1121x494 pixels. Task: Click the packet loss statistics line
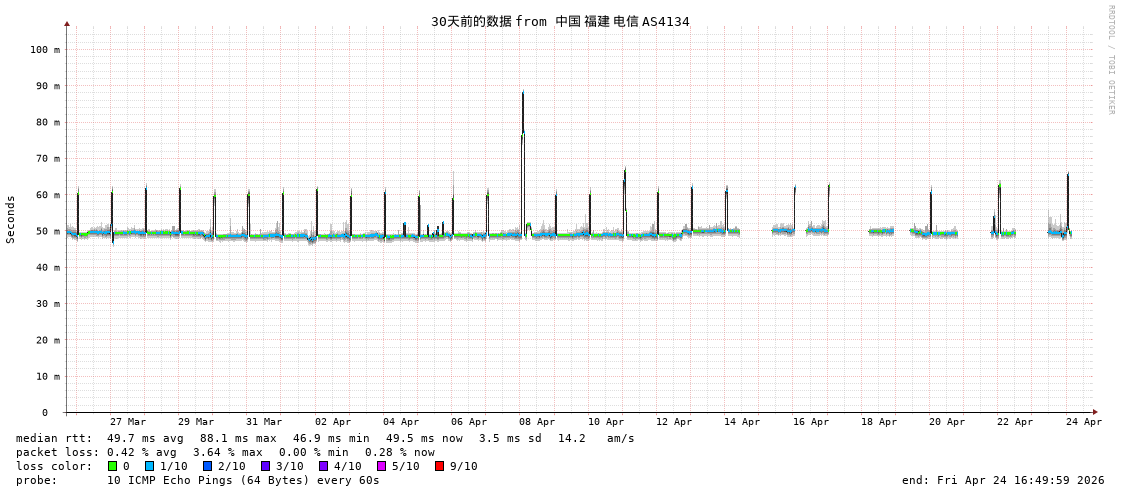(x=225, y=452)
